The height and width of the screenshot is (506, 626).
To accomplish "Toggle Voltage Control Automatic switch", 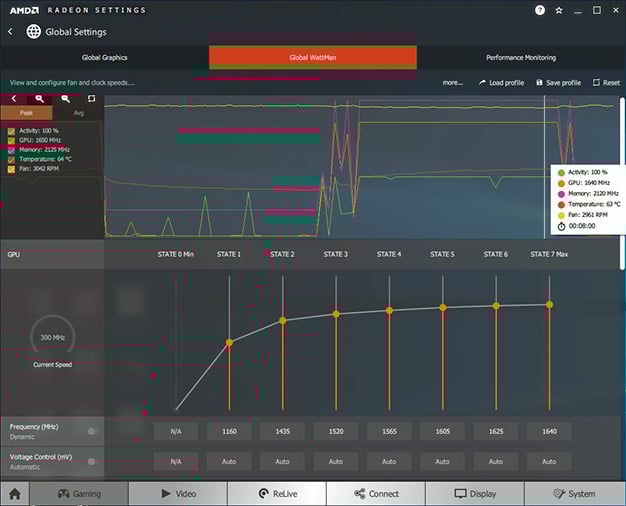I will 92,461.
